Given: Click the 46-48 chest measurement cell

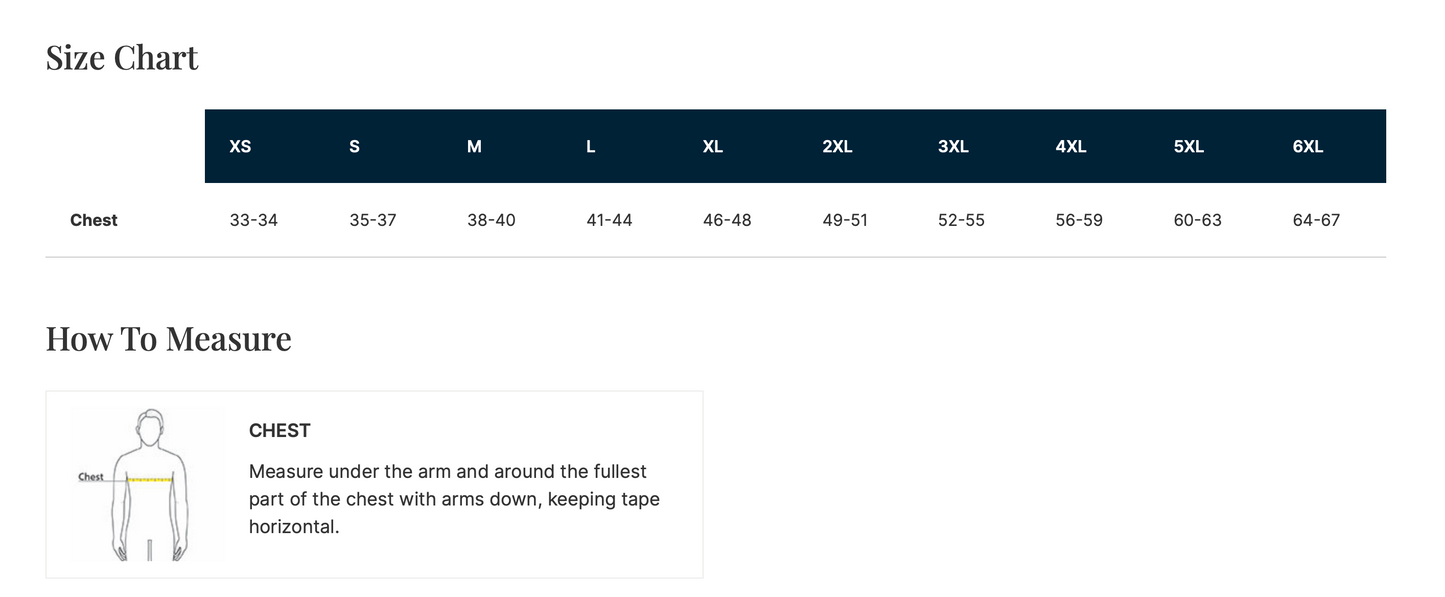Looking at the screenshot, I should pyautogui.click(x=727, y=220).
